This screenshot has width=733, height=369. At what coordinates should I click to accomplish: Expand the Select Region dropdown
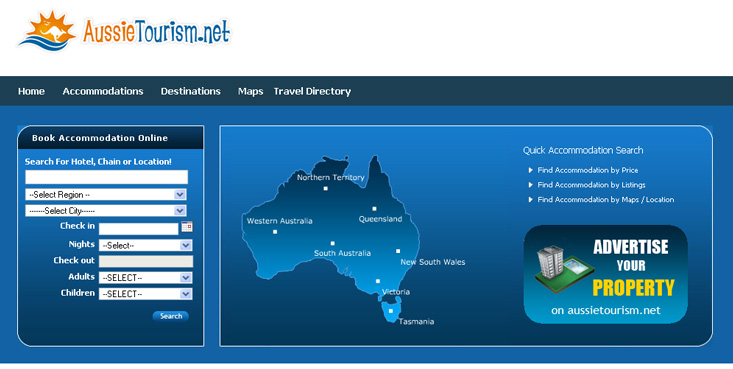click(x=106, y=195)
